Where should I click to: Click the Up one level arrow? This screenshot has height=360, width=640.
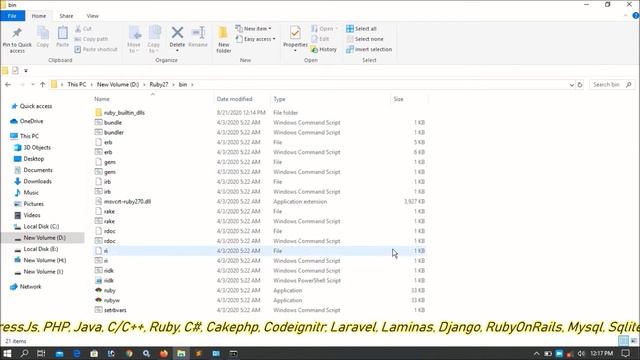coord(42,84)
